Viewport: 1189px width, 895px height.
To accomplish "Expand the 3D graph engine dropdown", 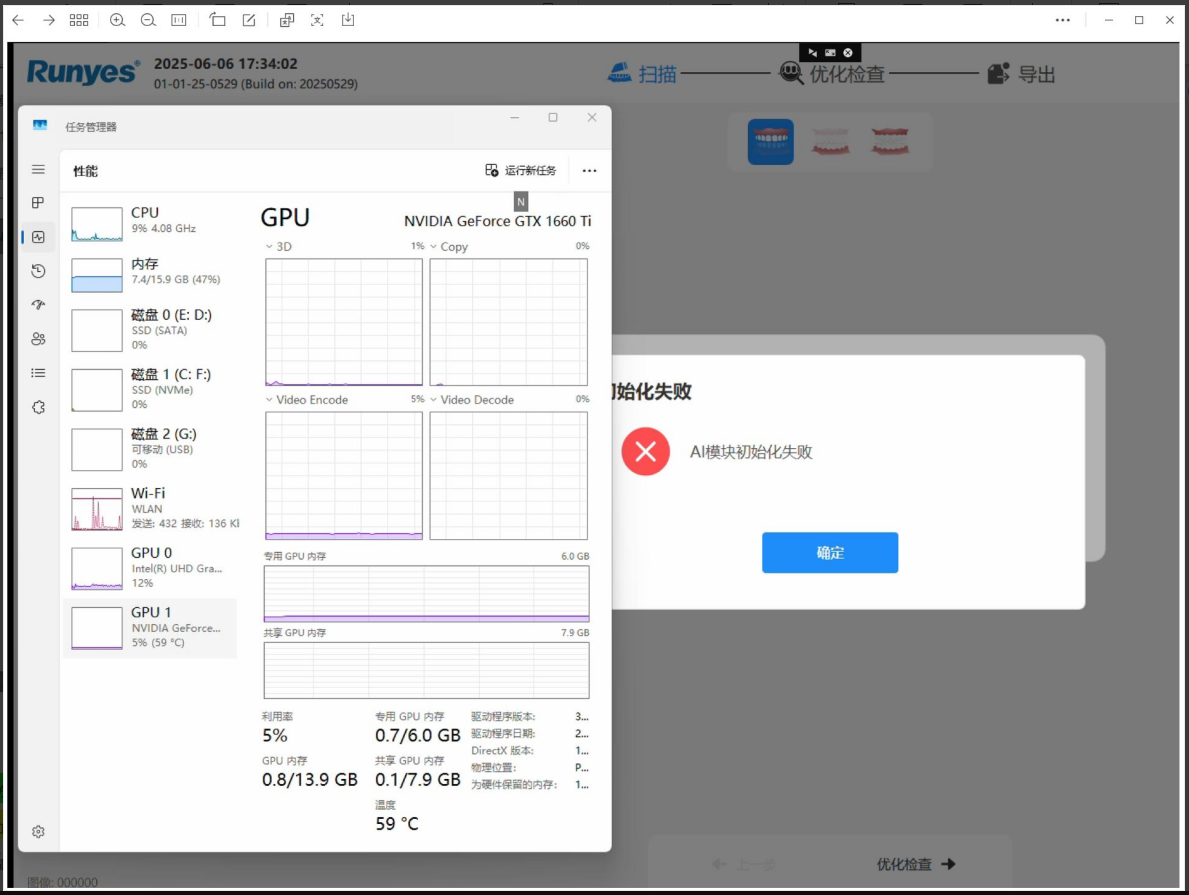I will [270, 246].
